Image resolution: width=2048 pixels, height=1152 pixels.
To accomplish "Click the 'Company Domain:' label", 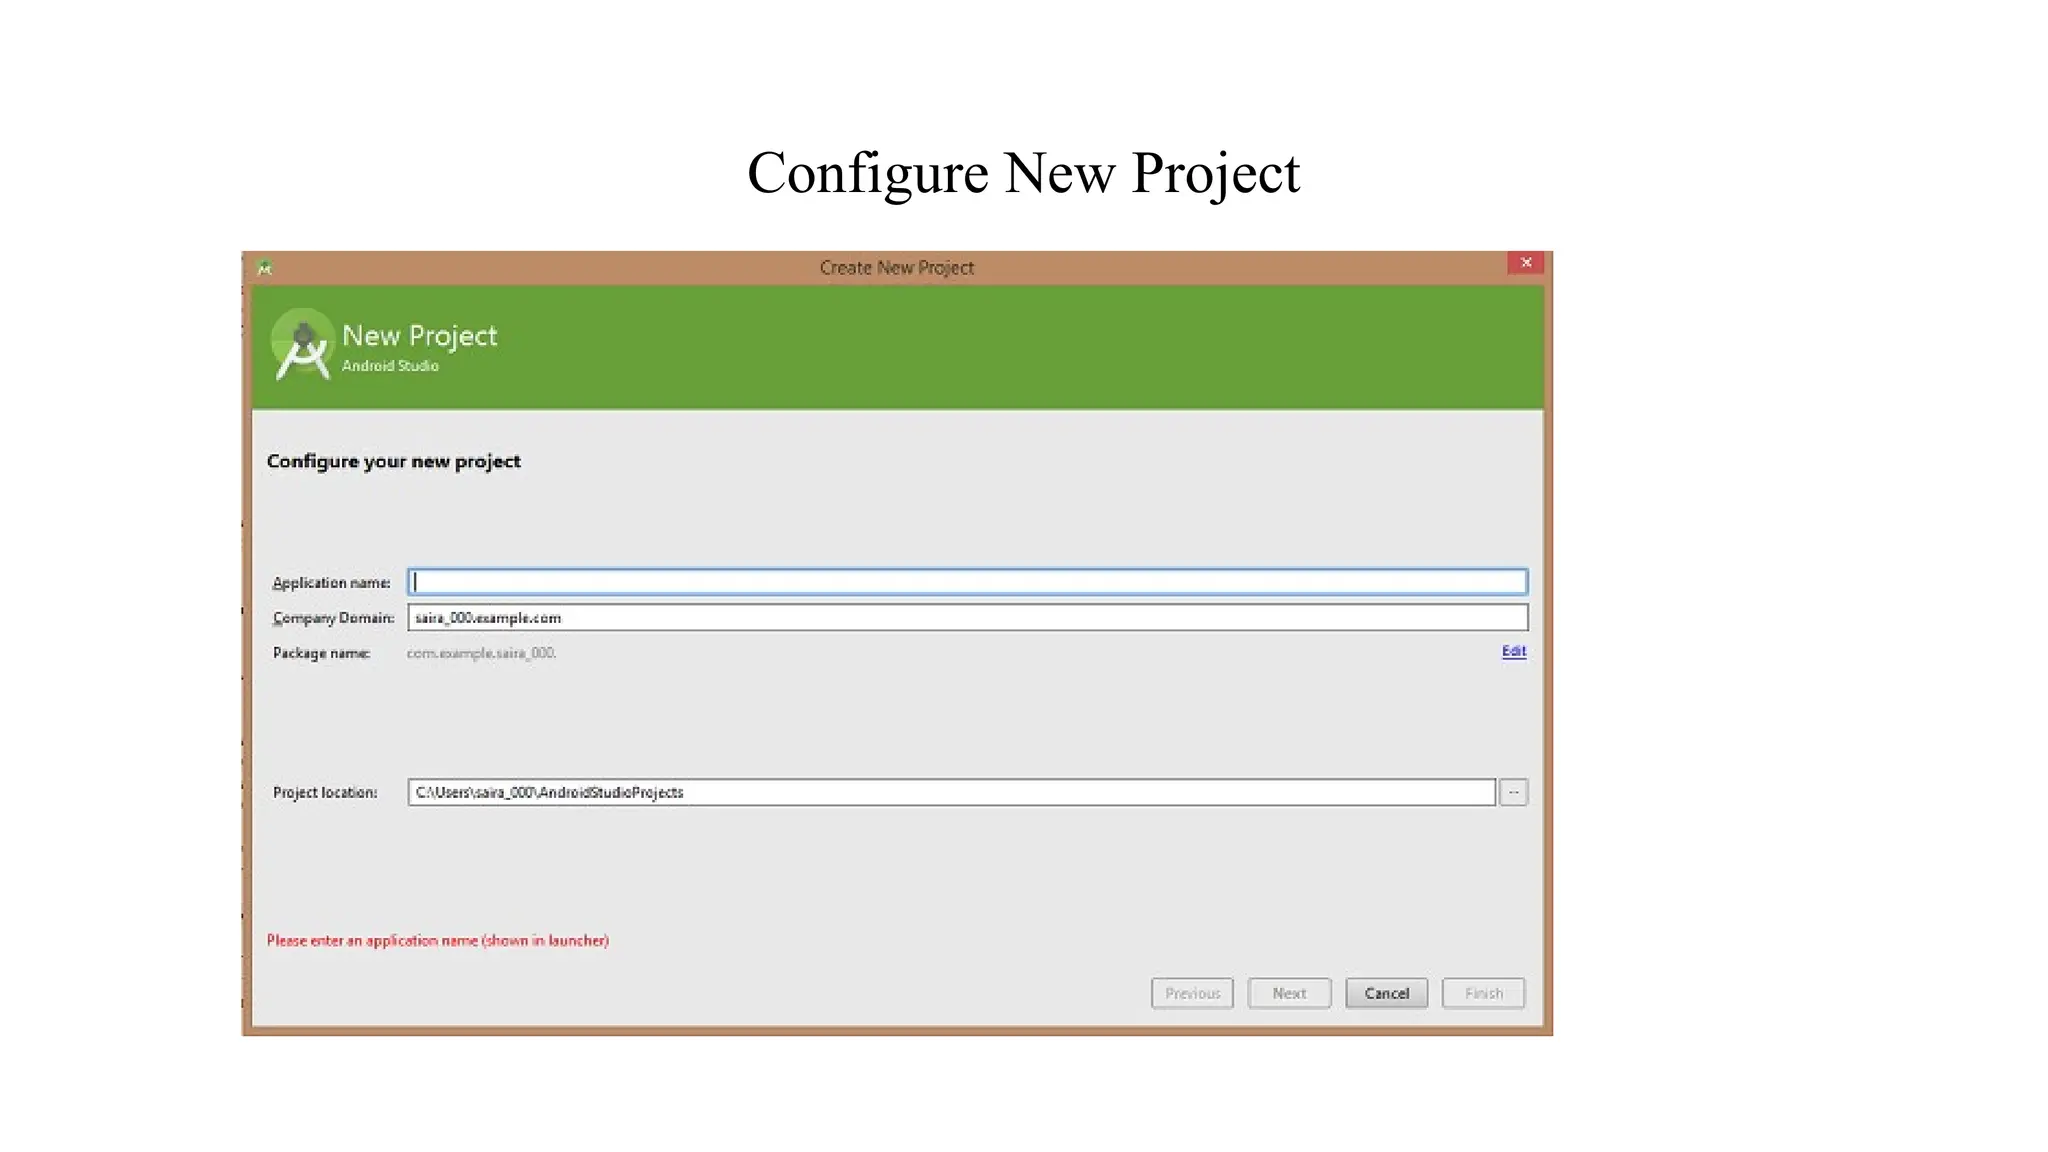I will (333, 618).
